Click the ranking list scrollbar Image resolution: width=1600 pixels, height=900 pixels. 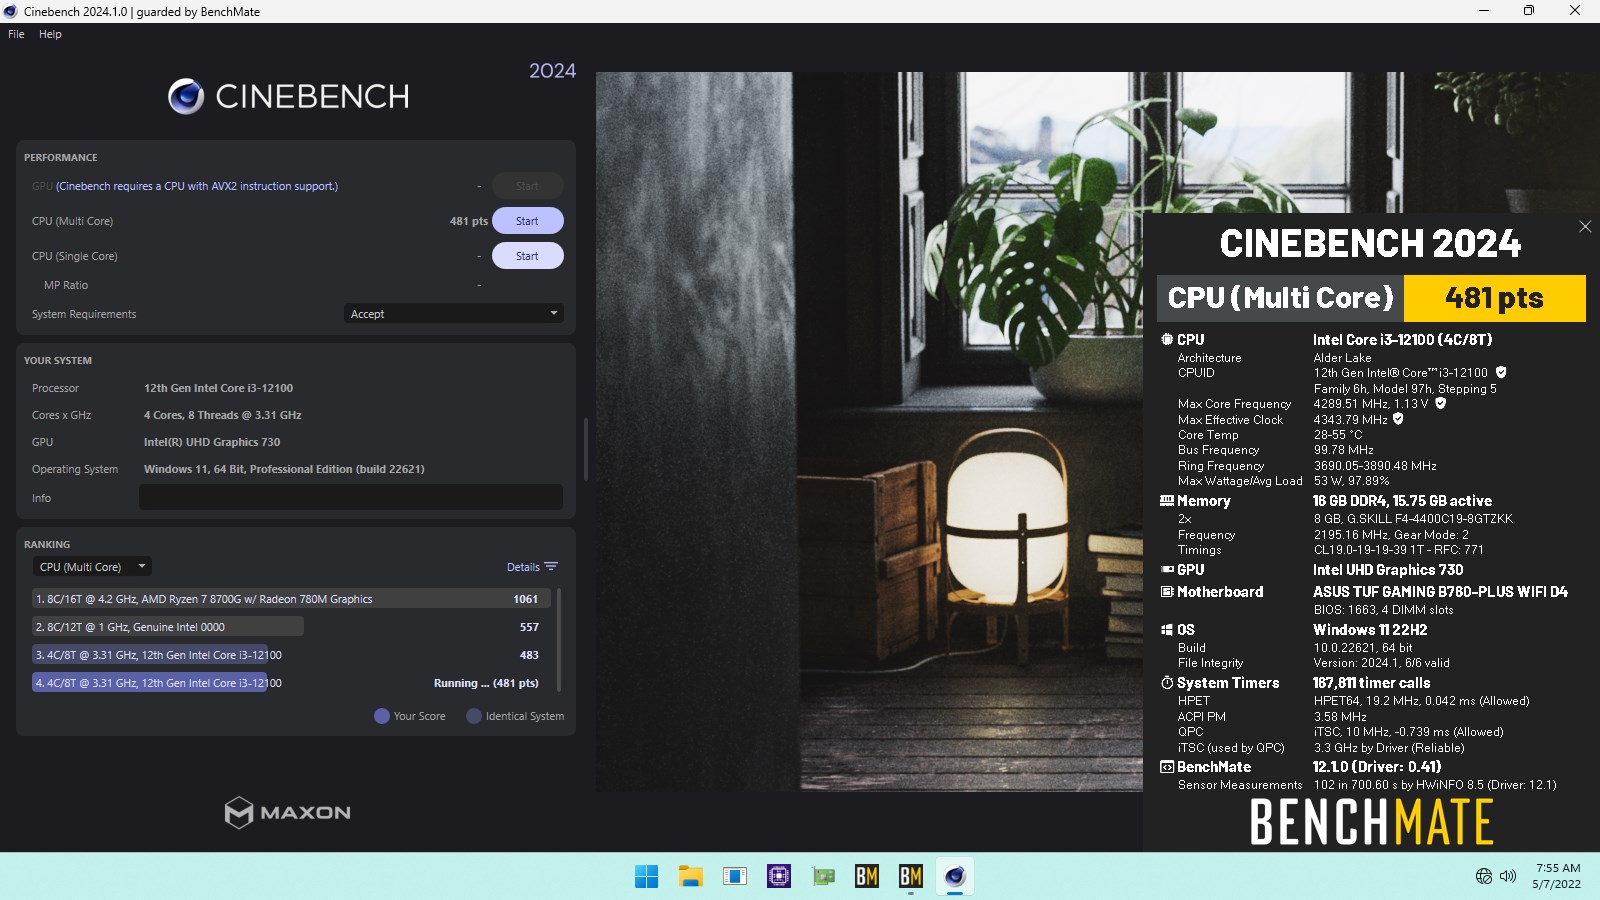tap(559, 640)
